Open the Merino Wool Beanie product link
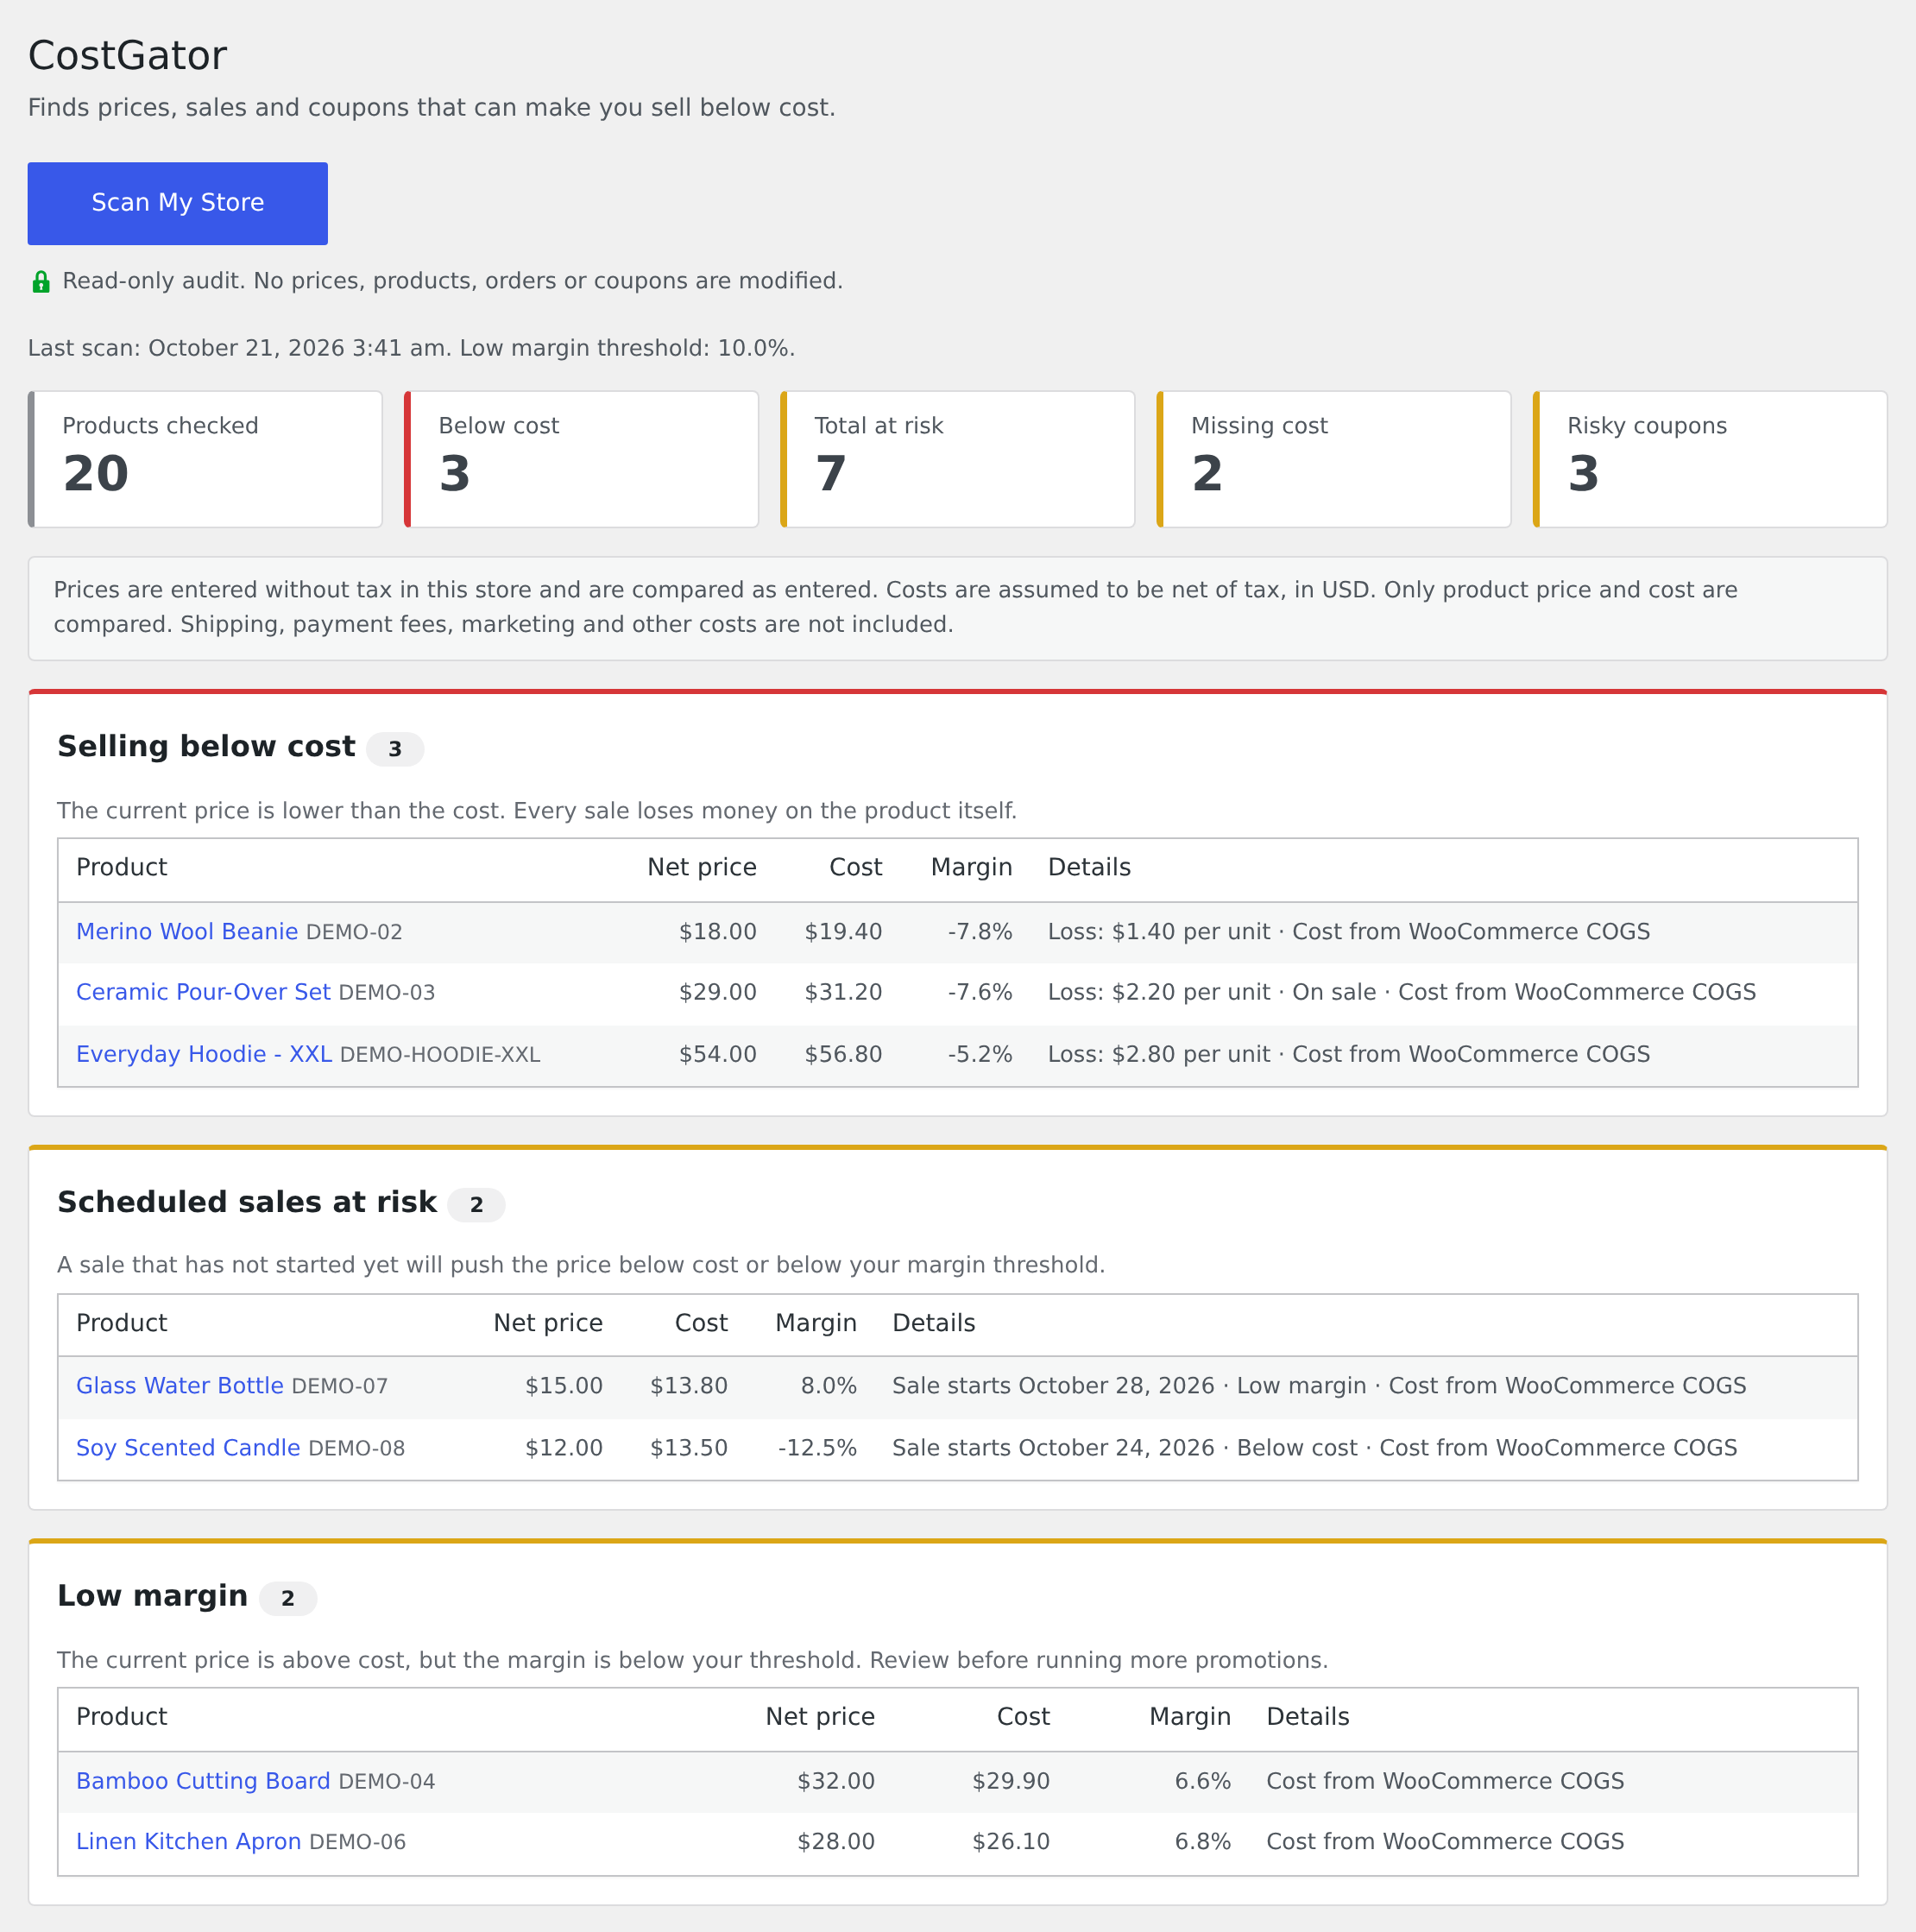Image resolution: width=1916 pixels, height=1932 pixels. 187,932
